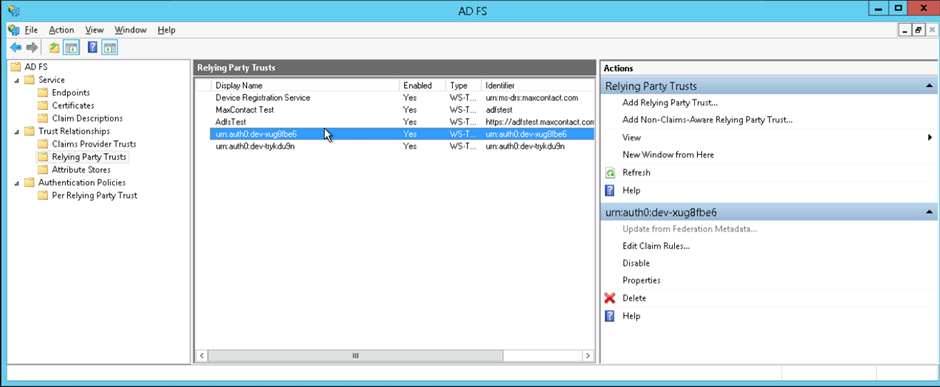
Task: Click the AD FS root folder icon
Action: click(x=15, y=66)
